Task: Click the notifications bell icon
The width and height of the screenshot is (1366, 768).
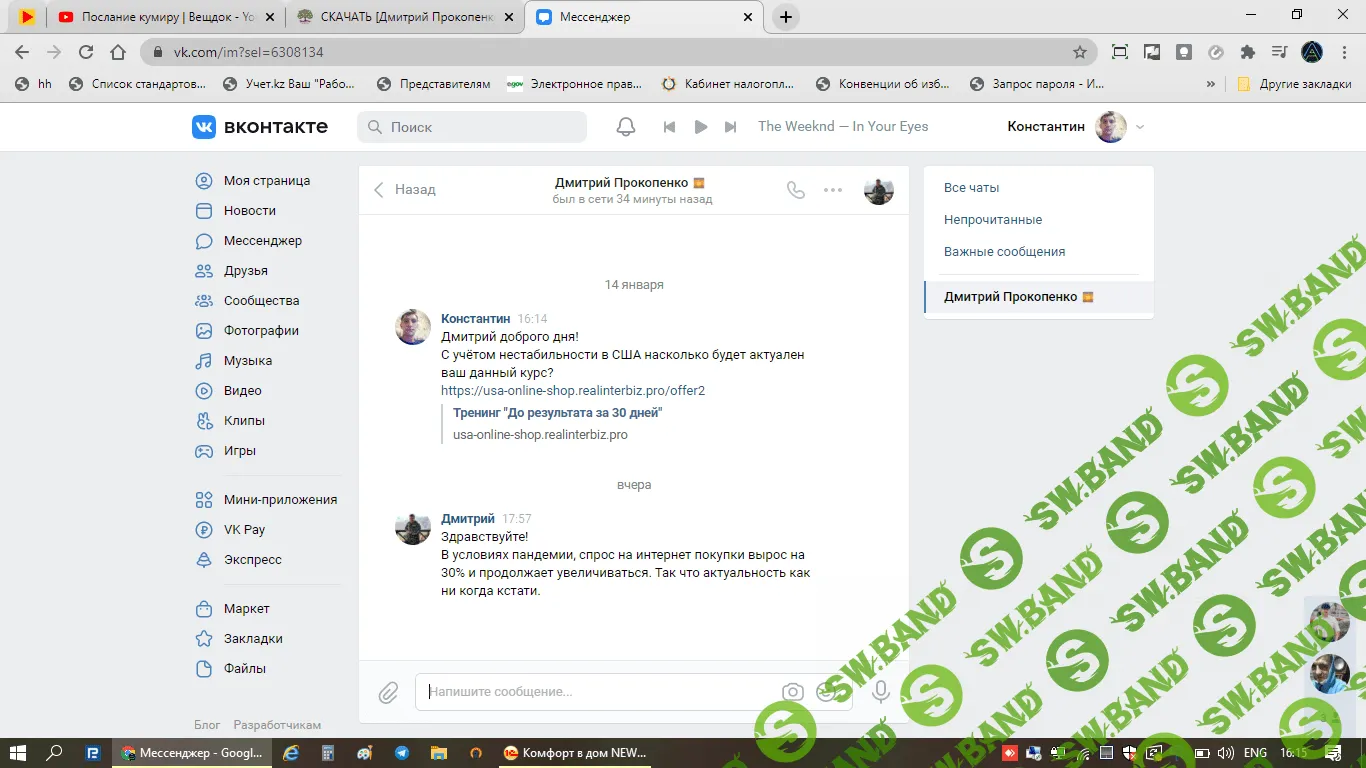Action: 626,127
